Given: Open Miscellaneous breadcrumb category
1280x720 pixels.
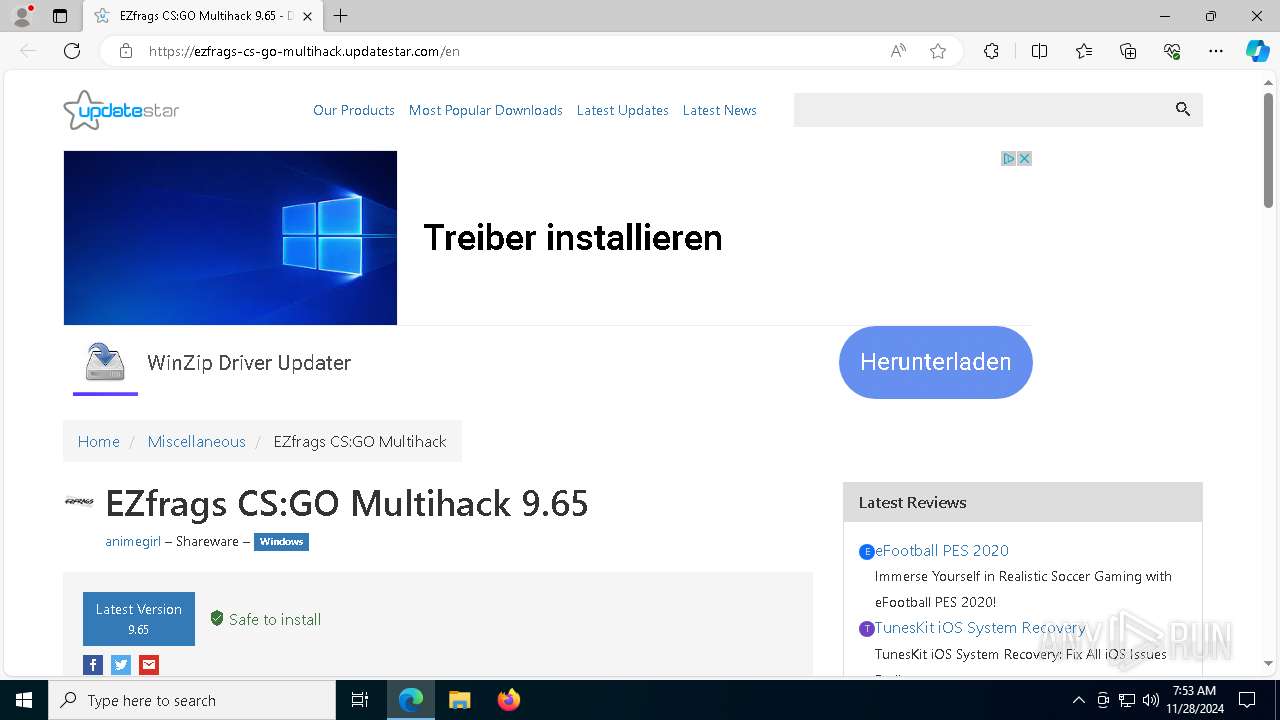Looking at the screenshot, I should (197, 441).
